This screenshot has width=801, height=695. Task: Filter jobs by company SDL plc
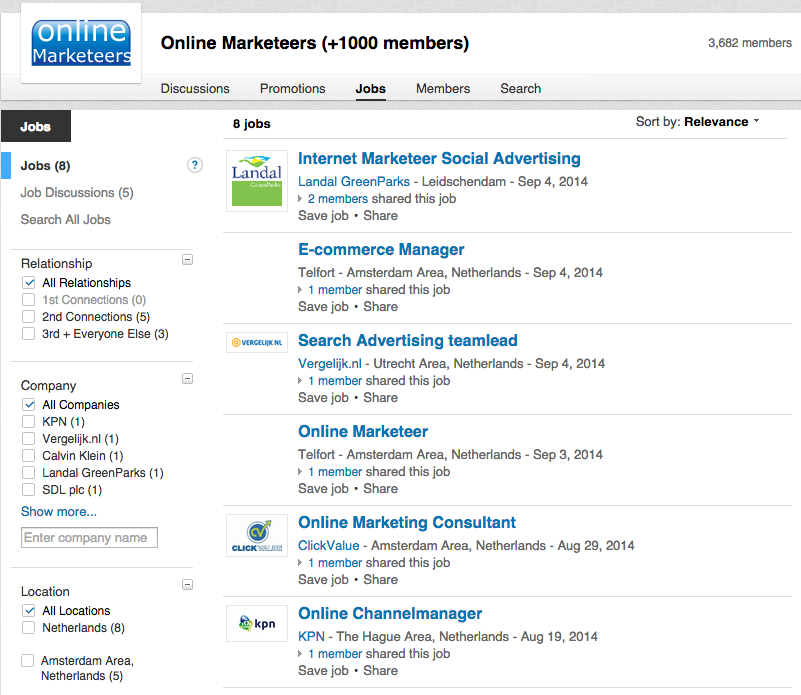29,490
